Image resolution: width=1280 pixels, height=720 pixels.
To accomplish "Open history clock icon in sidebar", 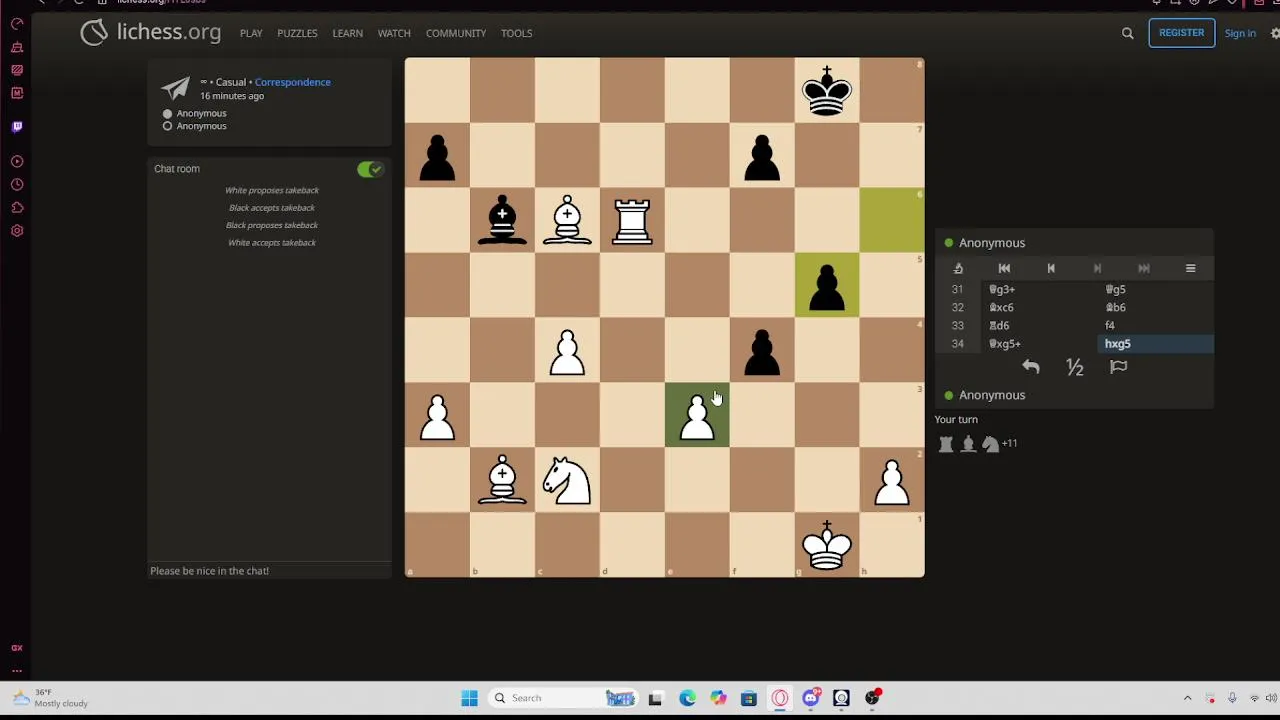I will [17, 184].
